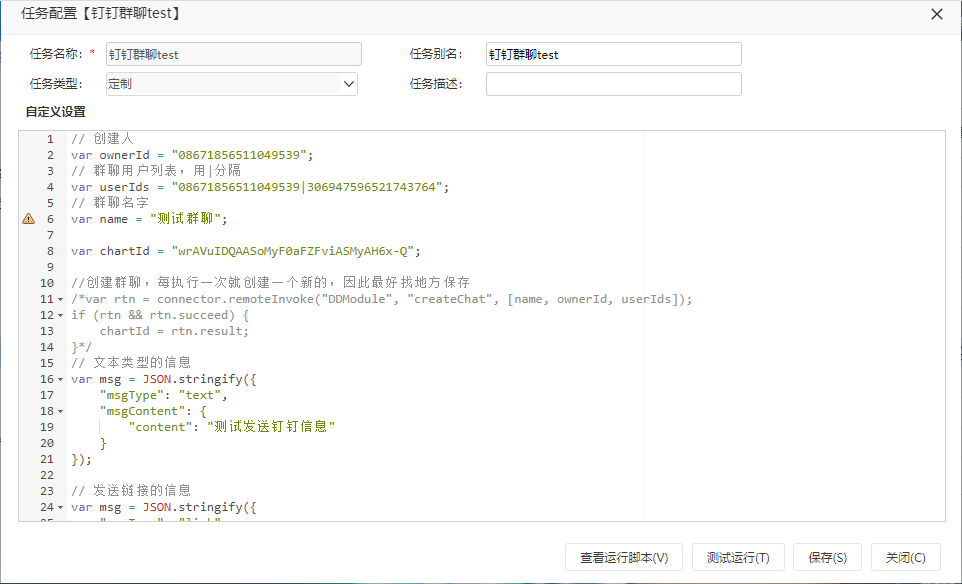962x584 pixels.
Task: Click JSON.stringify on line 16
Action: coord(193,379)
